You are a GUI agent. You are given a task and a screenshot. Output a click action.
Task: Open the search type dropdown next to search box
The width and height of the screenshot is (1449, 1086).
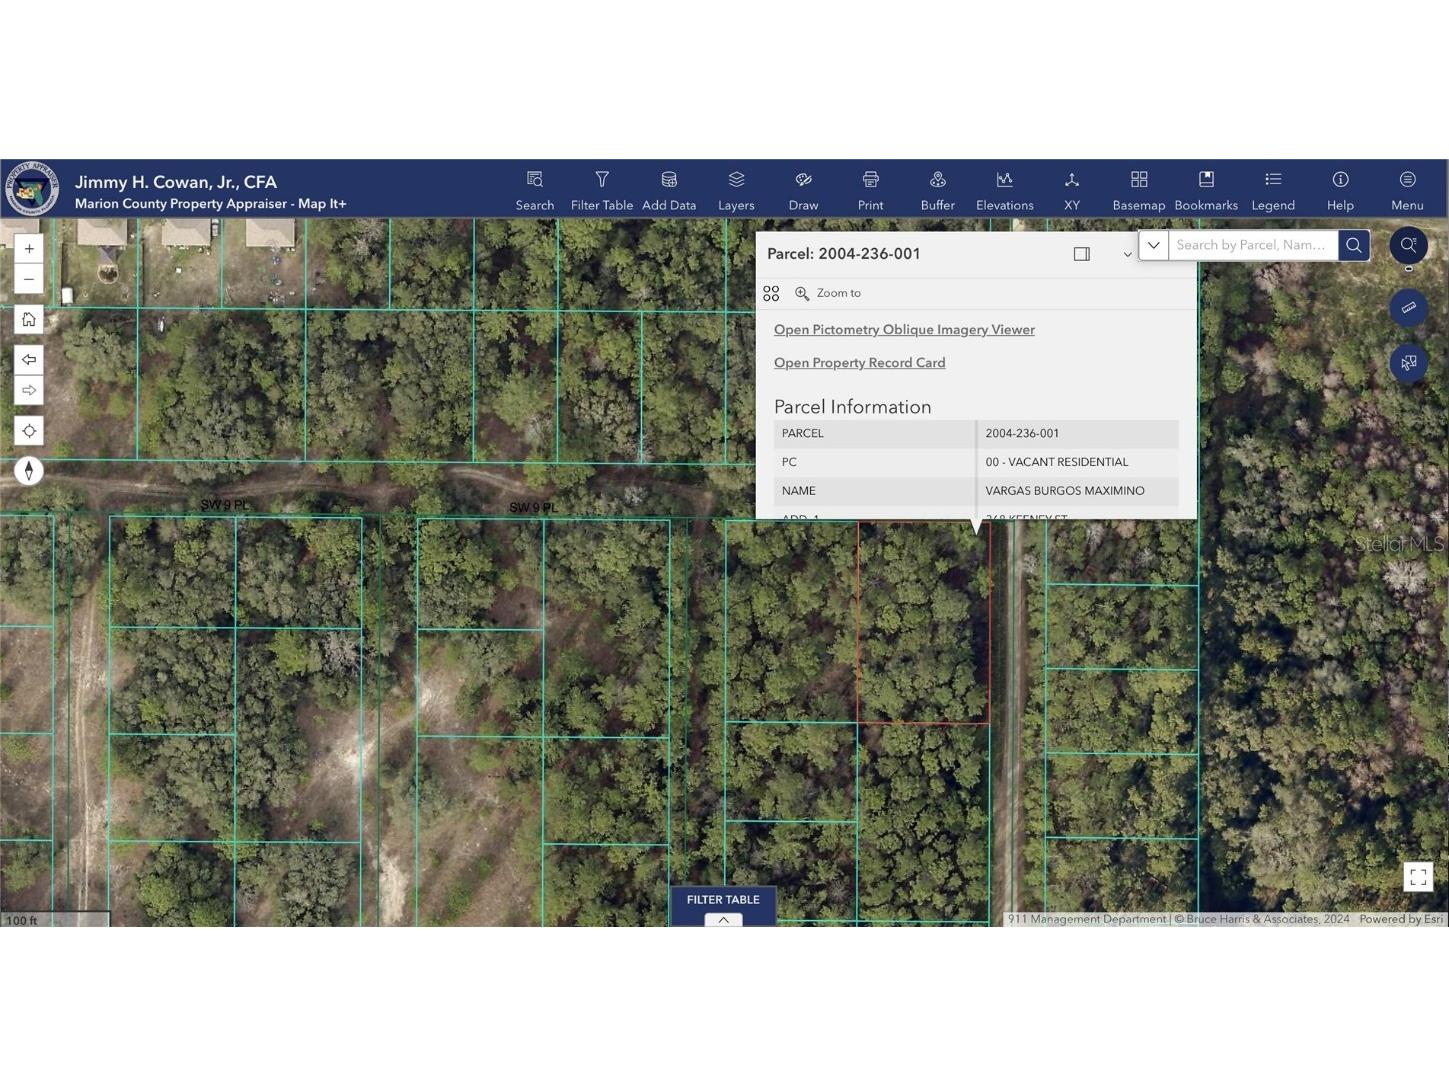pos(1153,245)
